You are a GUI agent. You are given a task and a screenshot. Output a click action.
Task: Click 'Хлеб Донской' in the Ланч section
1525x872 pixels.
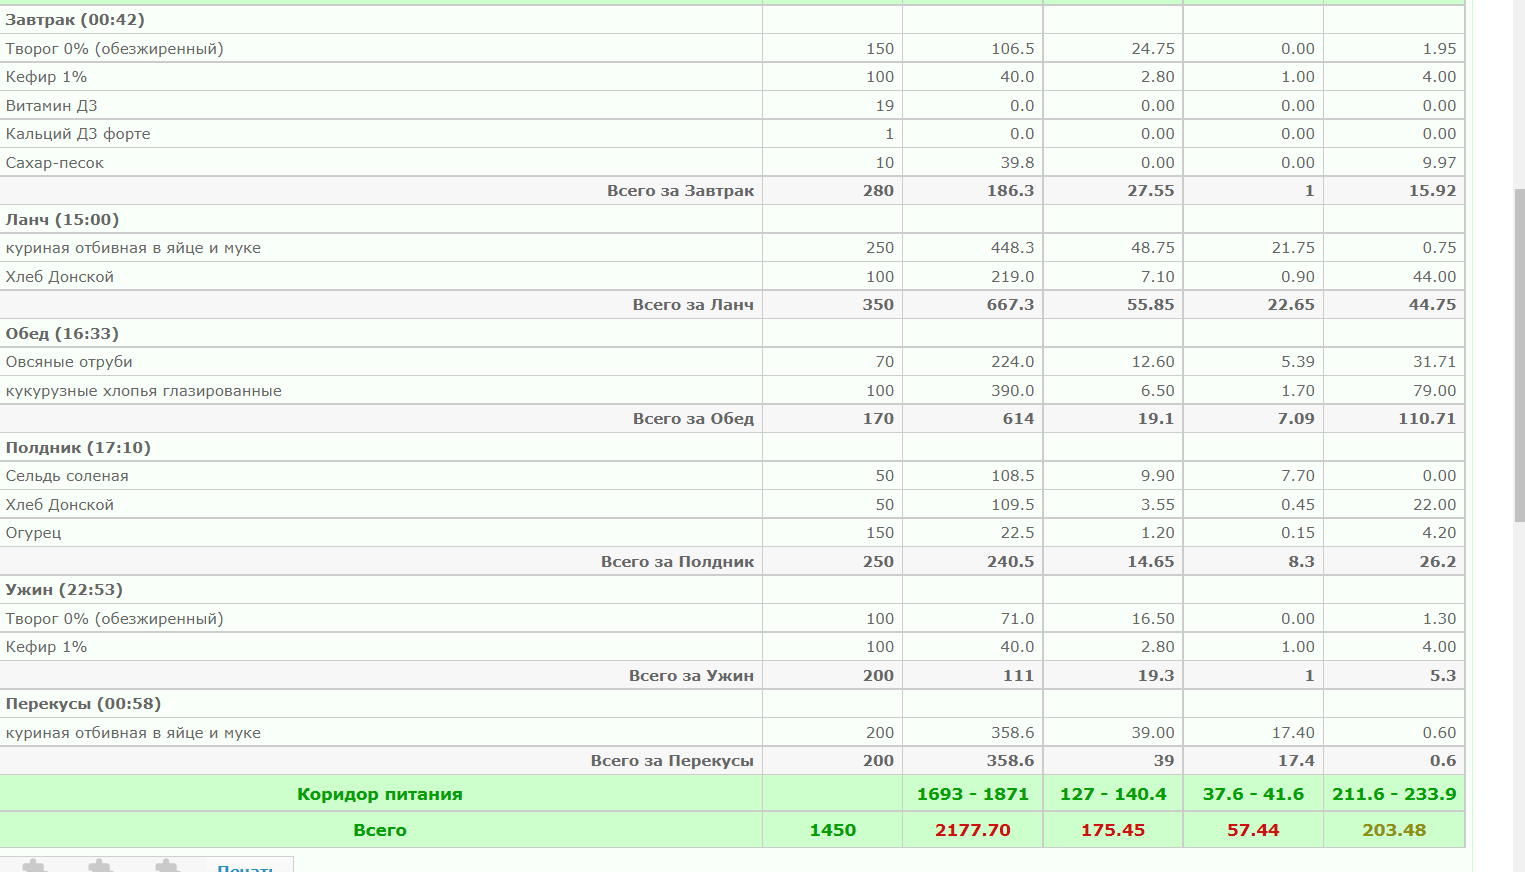pos(59,276)
